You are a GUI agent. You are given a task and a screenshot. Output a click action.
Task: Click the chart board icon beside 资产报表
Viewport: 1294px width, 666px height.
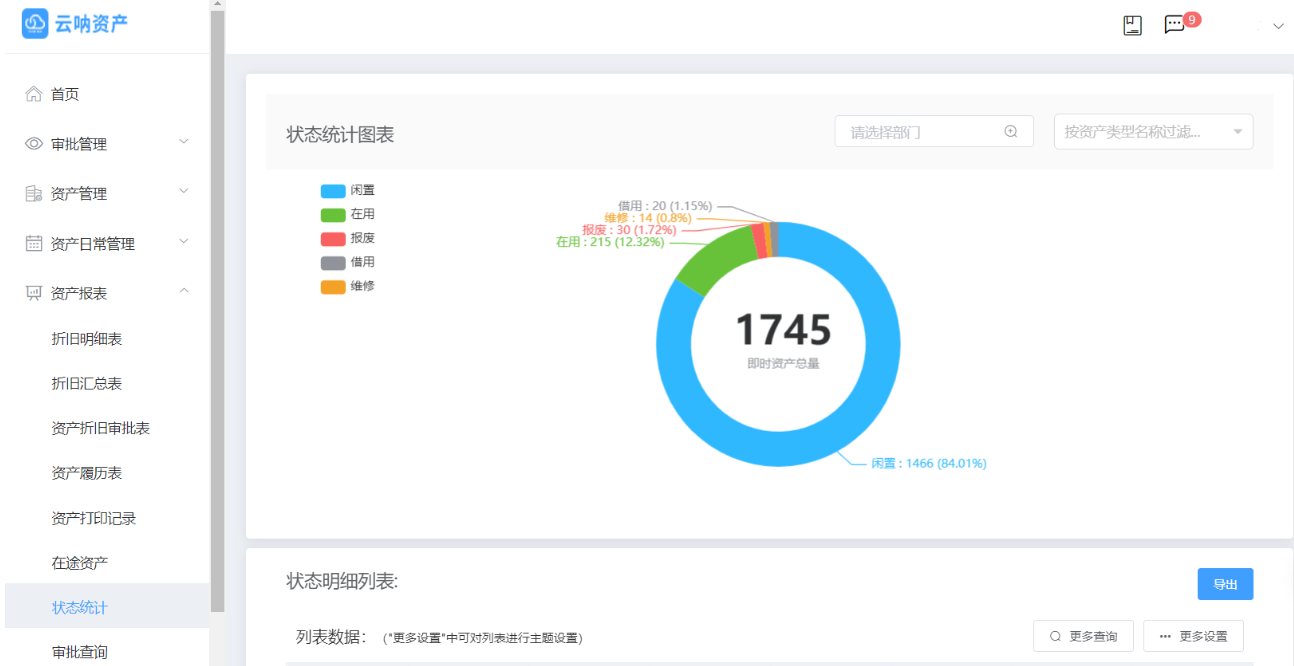coord(34,293)
